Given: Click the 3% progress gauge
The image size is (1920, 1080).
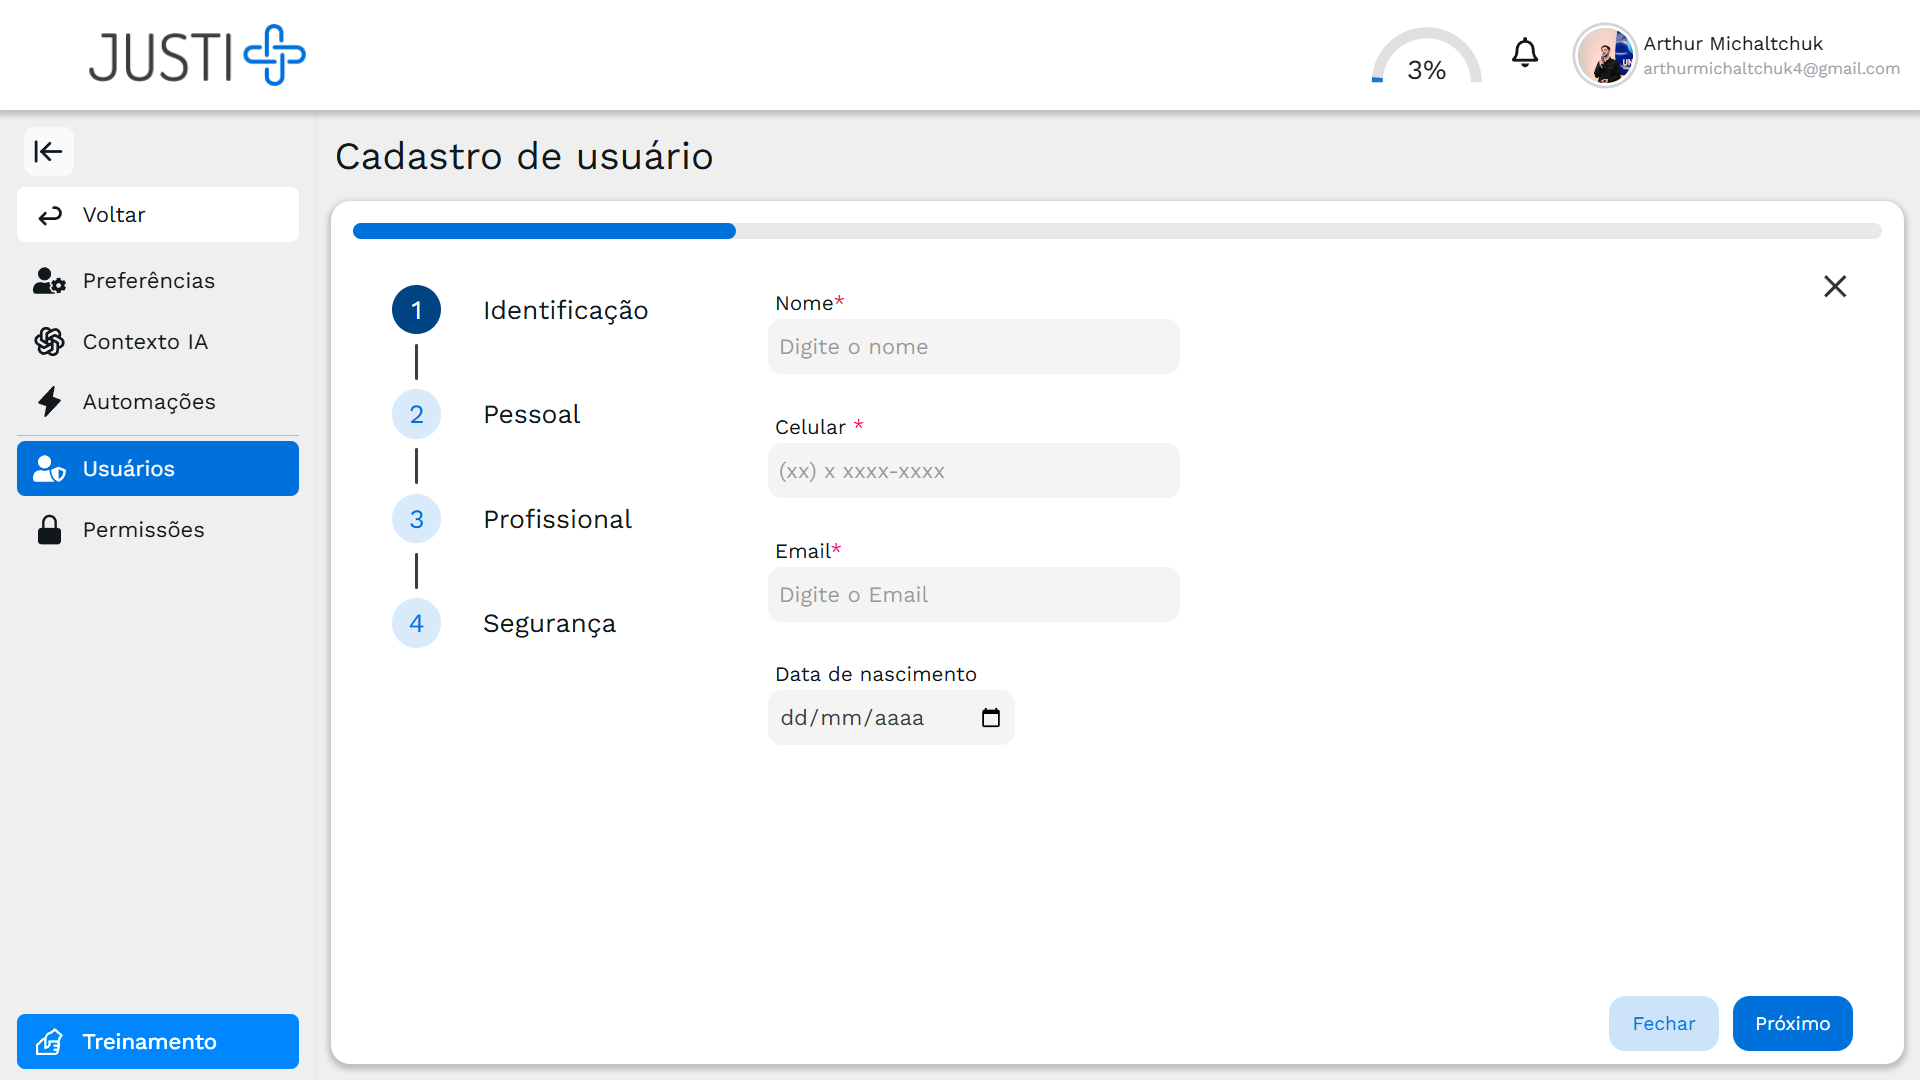Looking at the screenshot, I should [x=1426, y=60].
